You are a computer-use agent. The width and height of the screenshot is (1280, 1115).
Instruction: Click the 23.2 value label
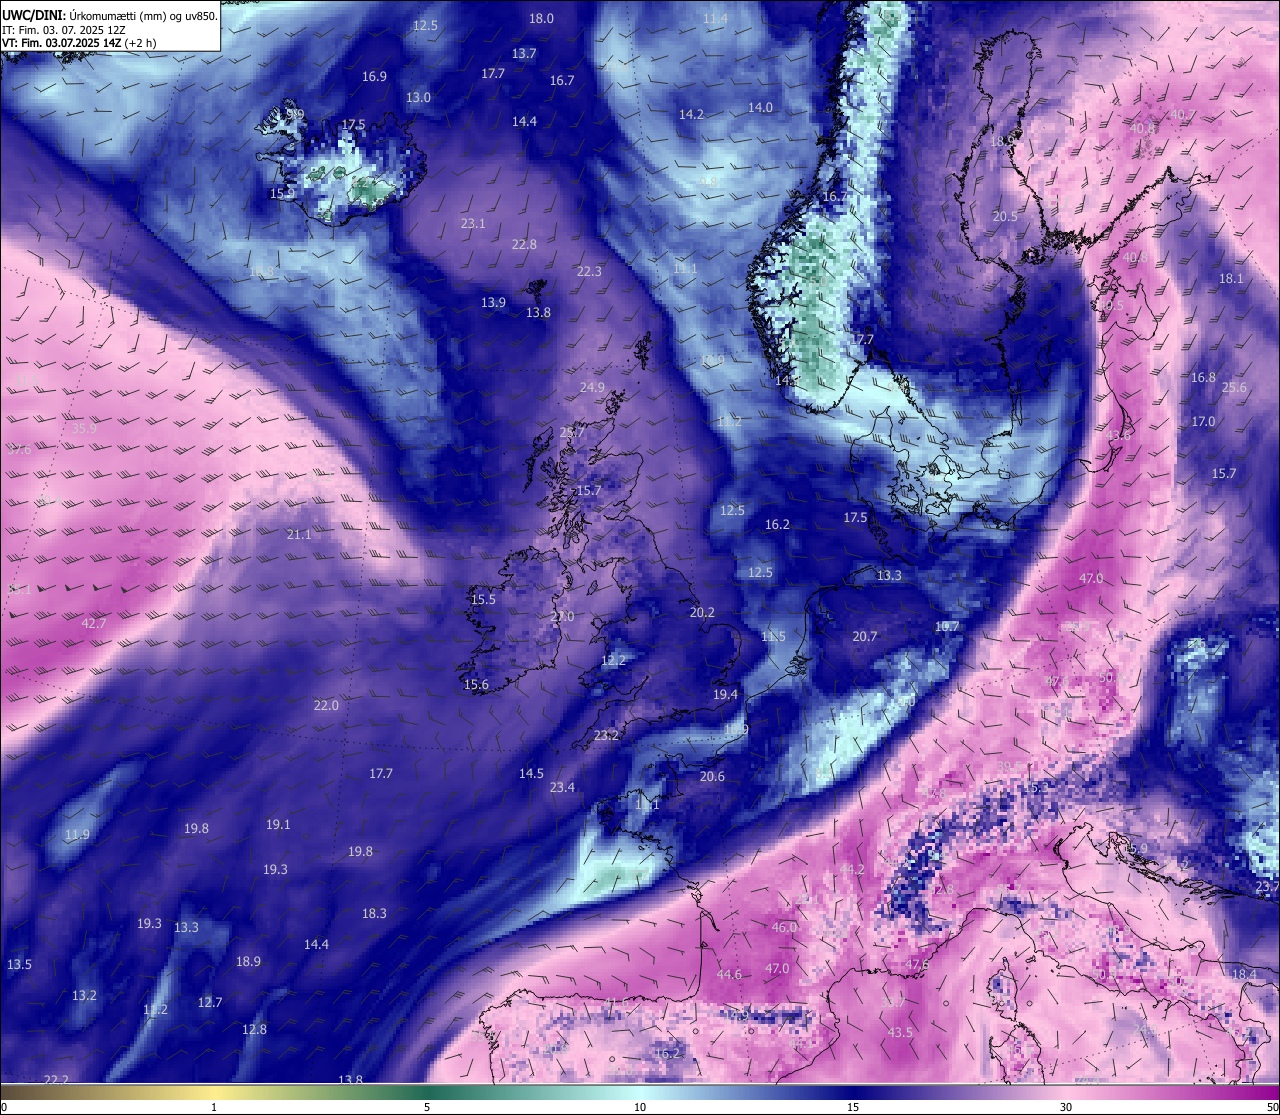(606, 735)
